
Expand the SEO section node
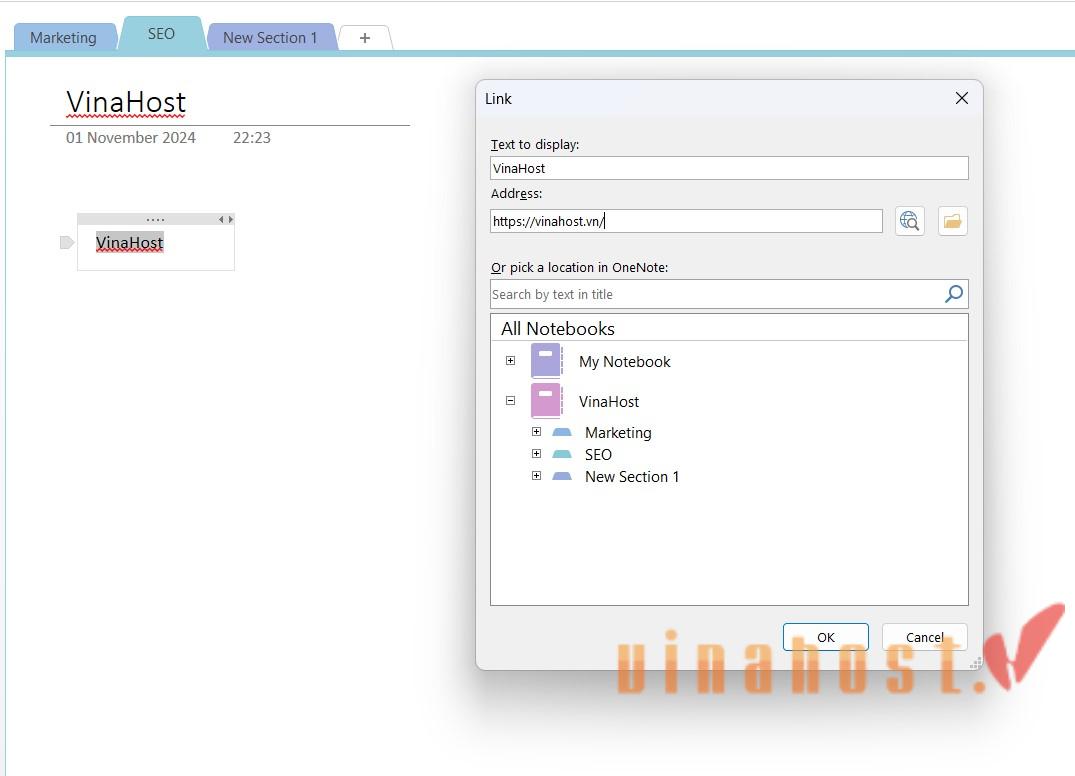click(x=537, y=454)
